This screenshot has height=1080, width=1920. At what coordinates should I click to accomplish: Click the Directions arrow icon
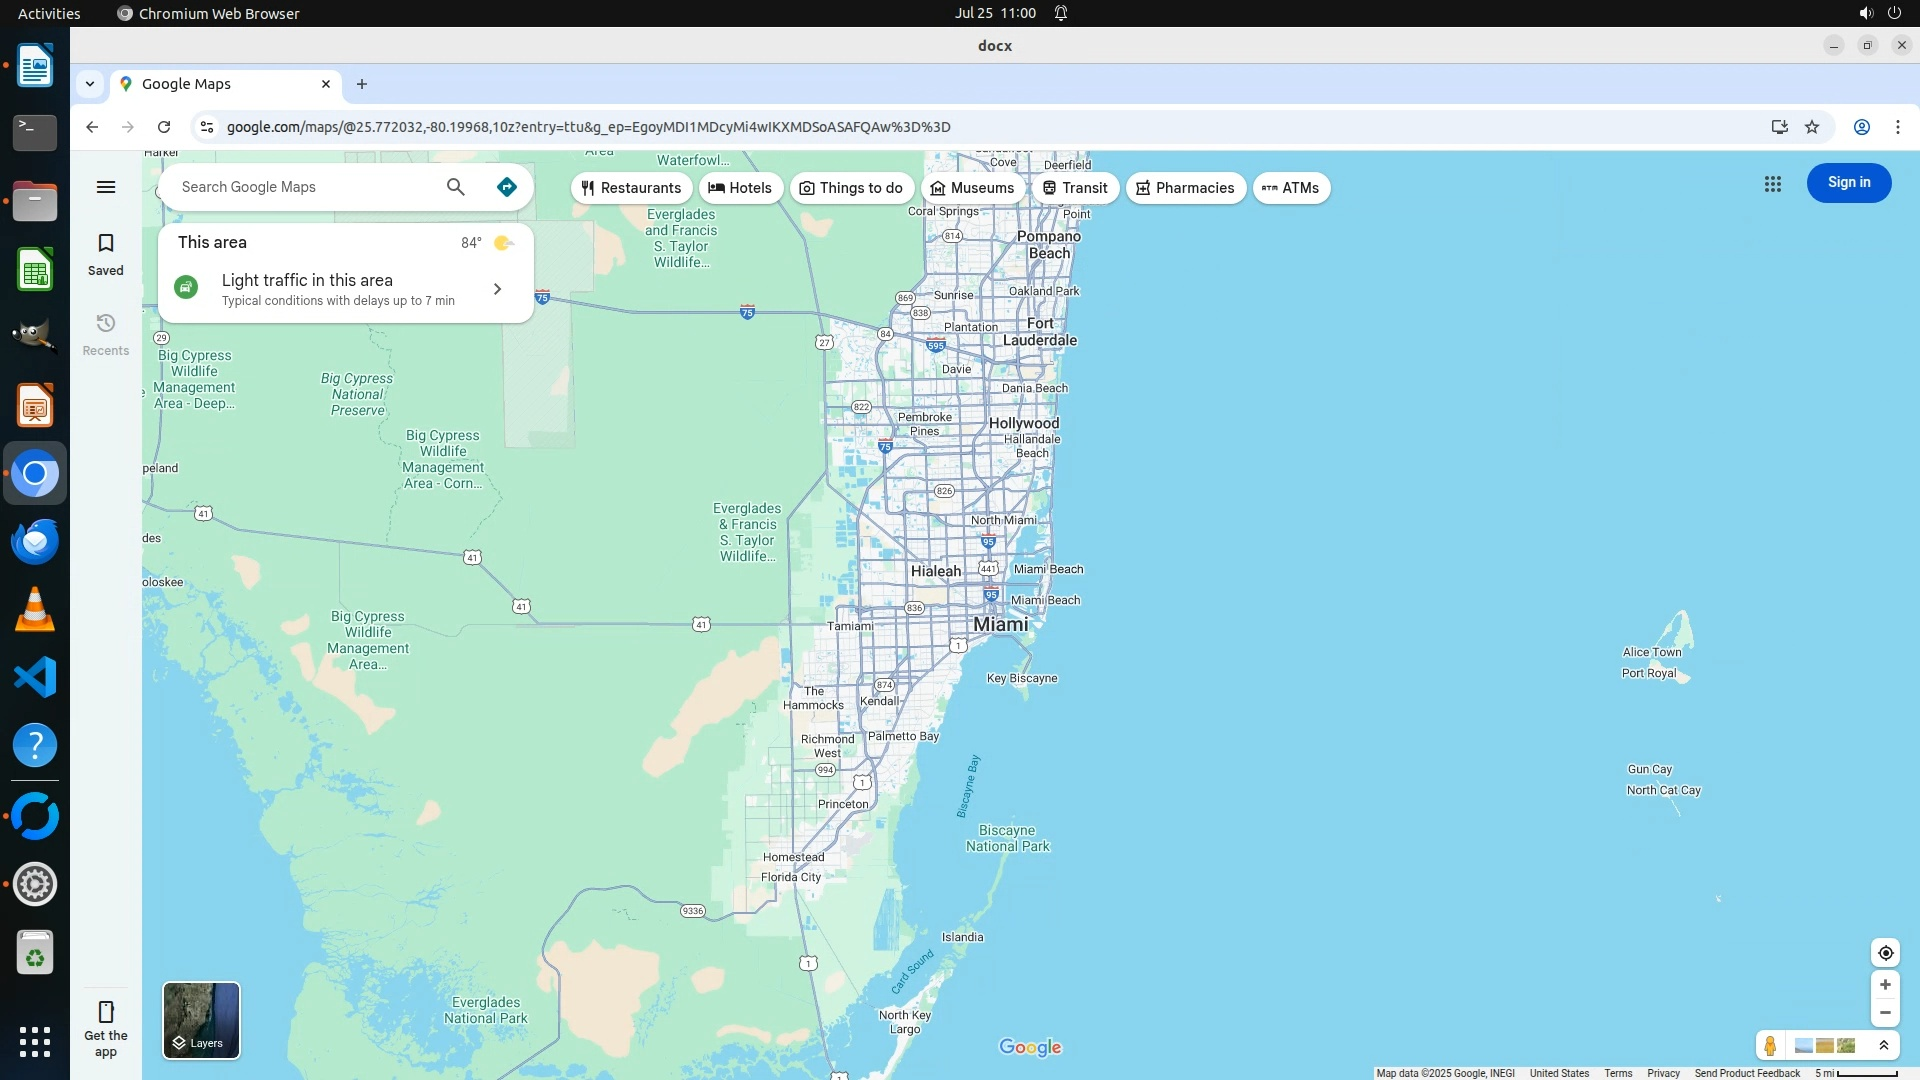coord(507,187)
